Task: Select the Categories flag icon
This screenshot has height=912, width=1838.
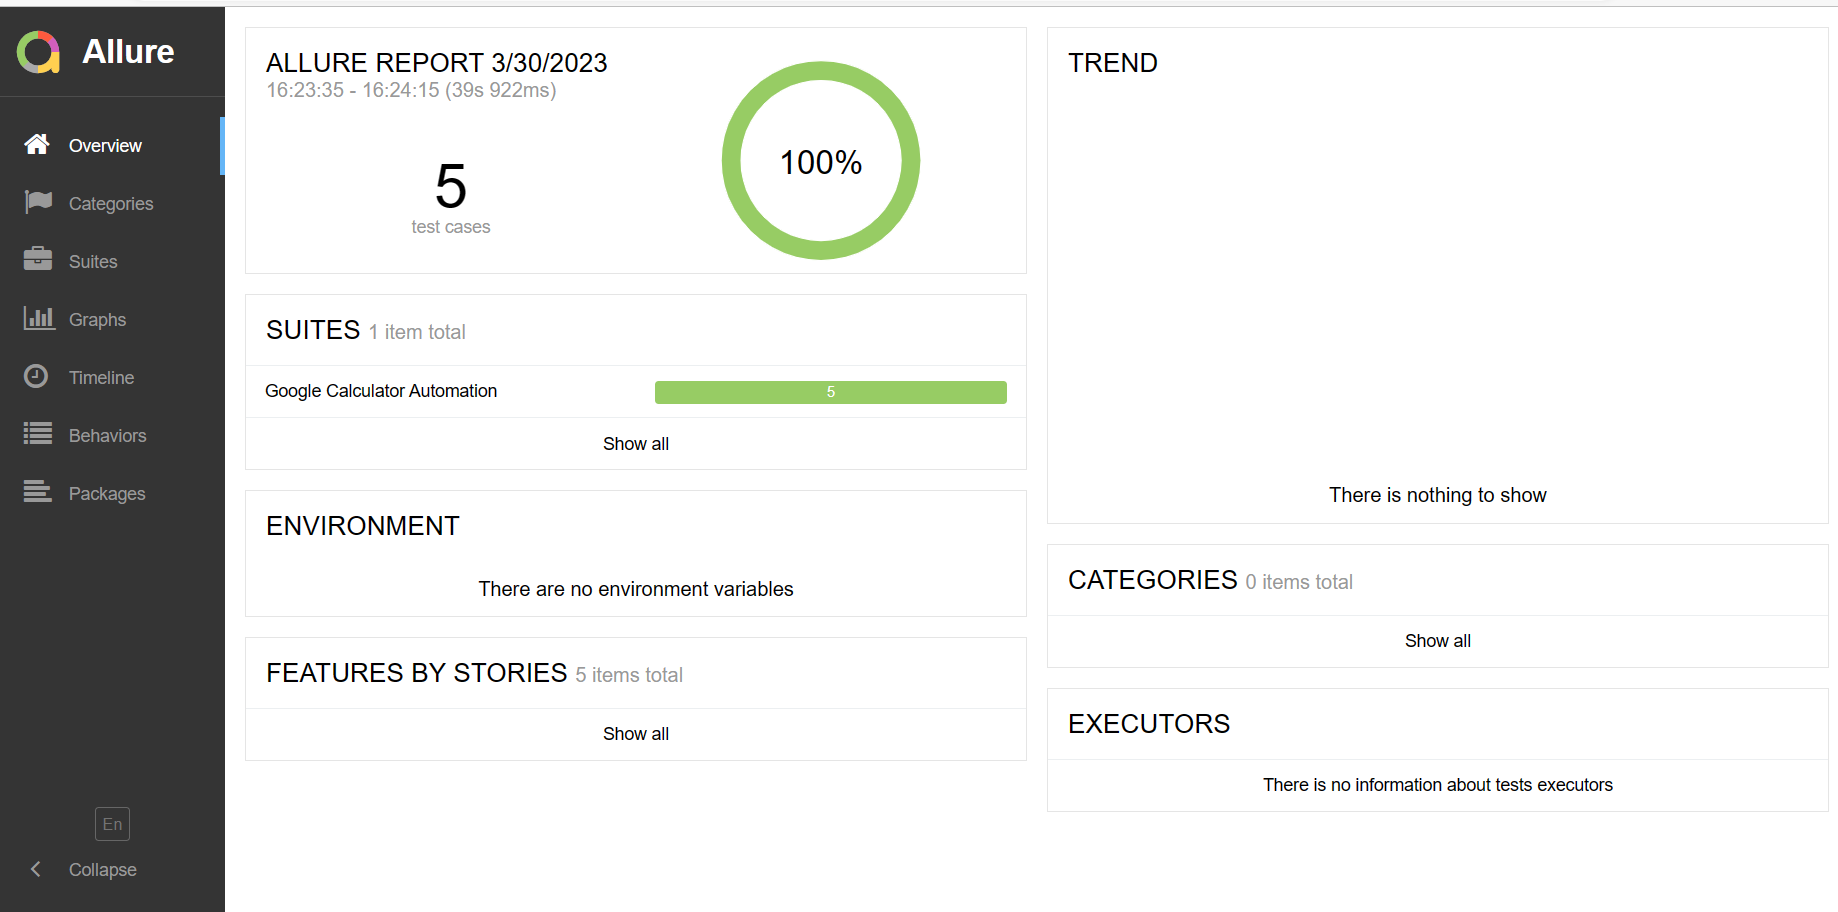Action: (x=38, y=202)
